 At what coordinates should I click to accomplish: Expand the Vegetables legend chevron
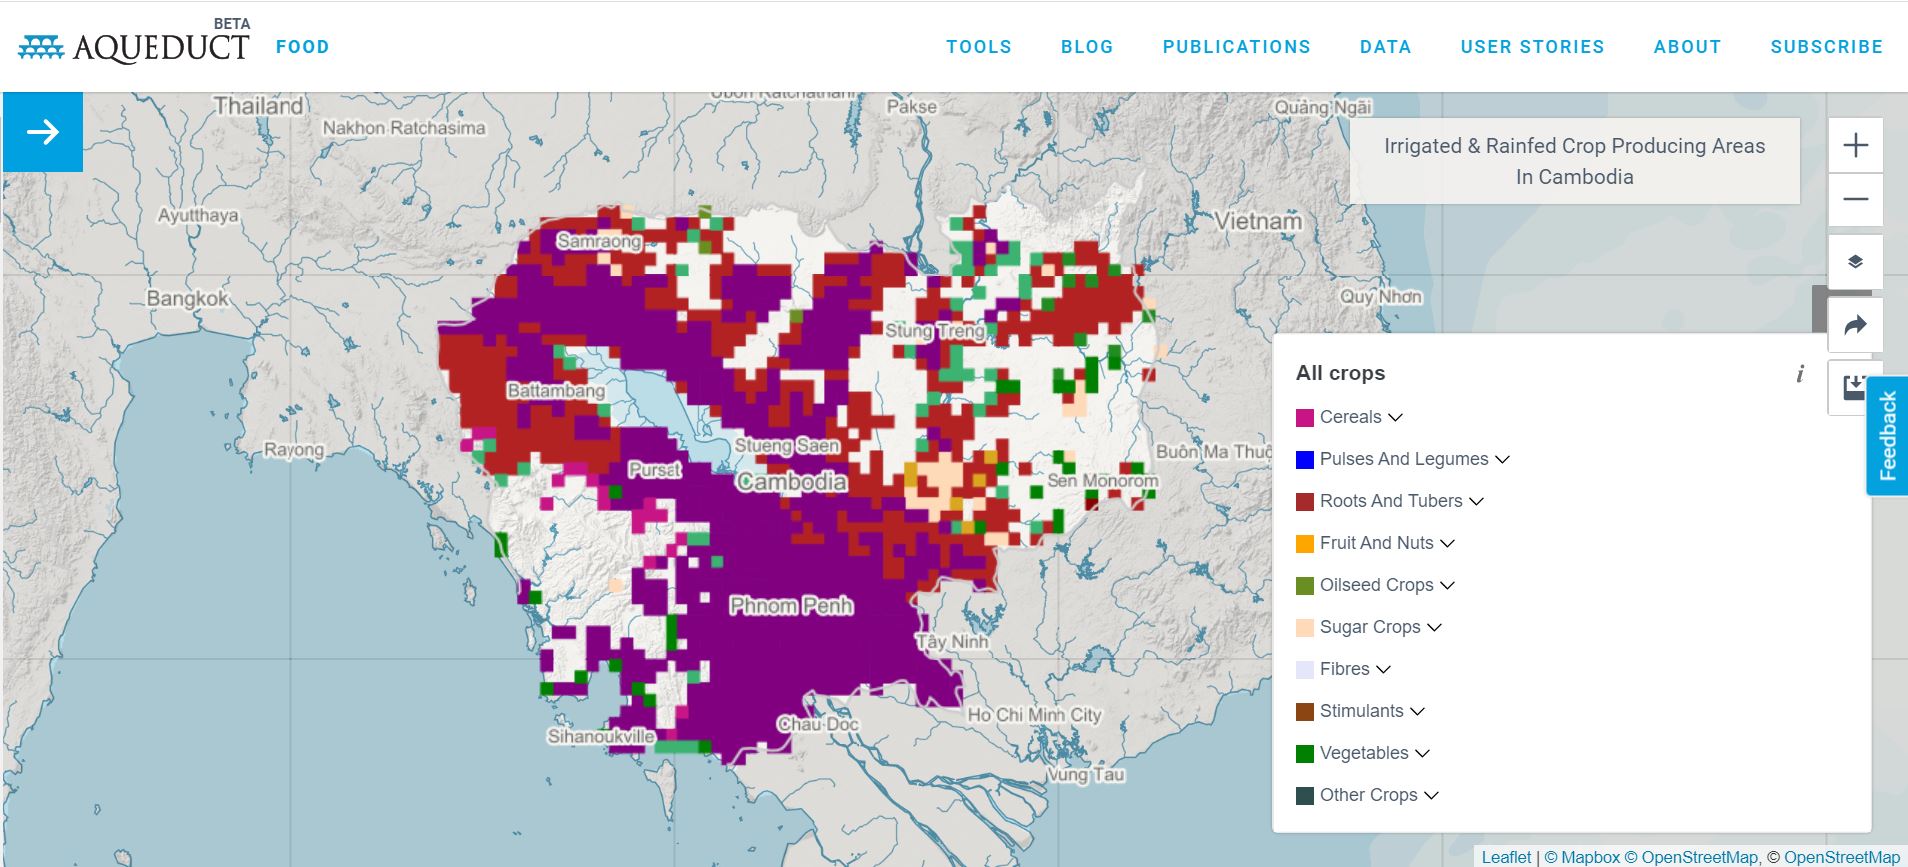click(1422, 753)
